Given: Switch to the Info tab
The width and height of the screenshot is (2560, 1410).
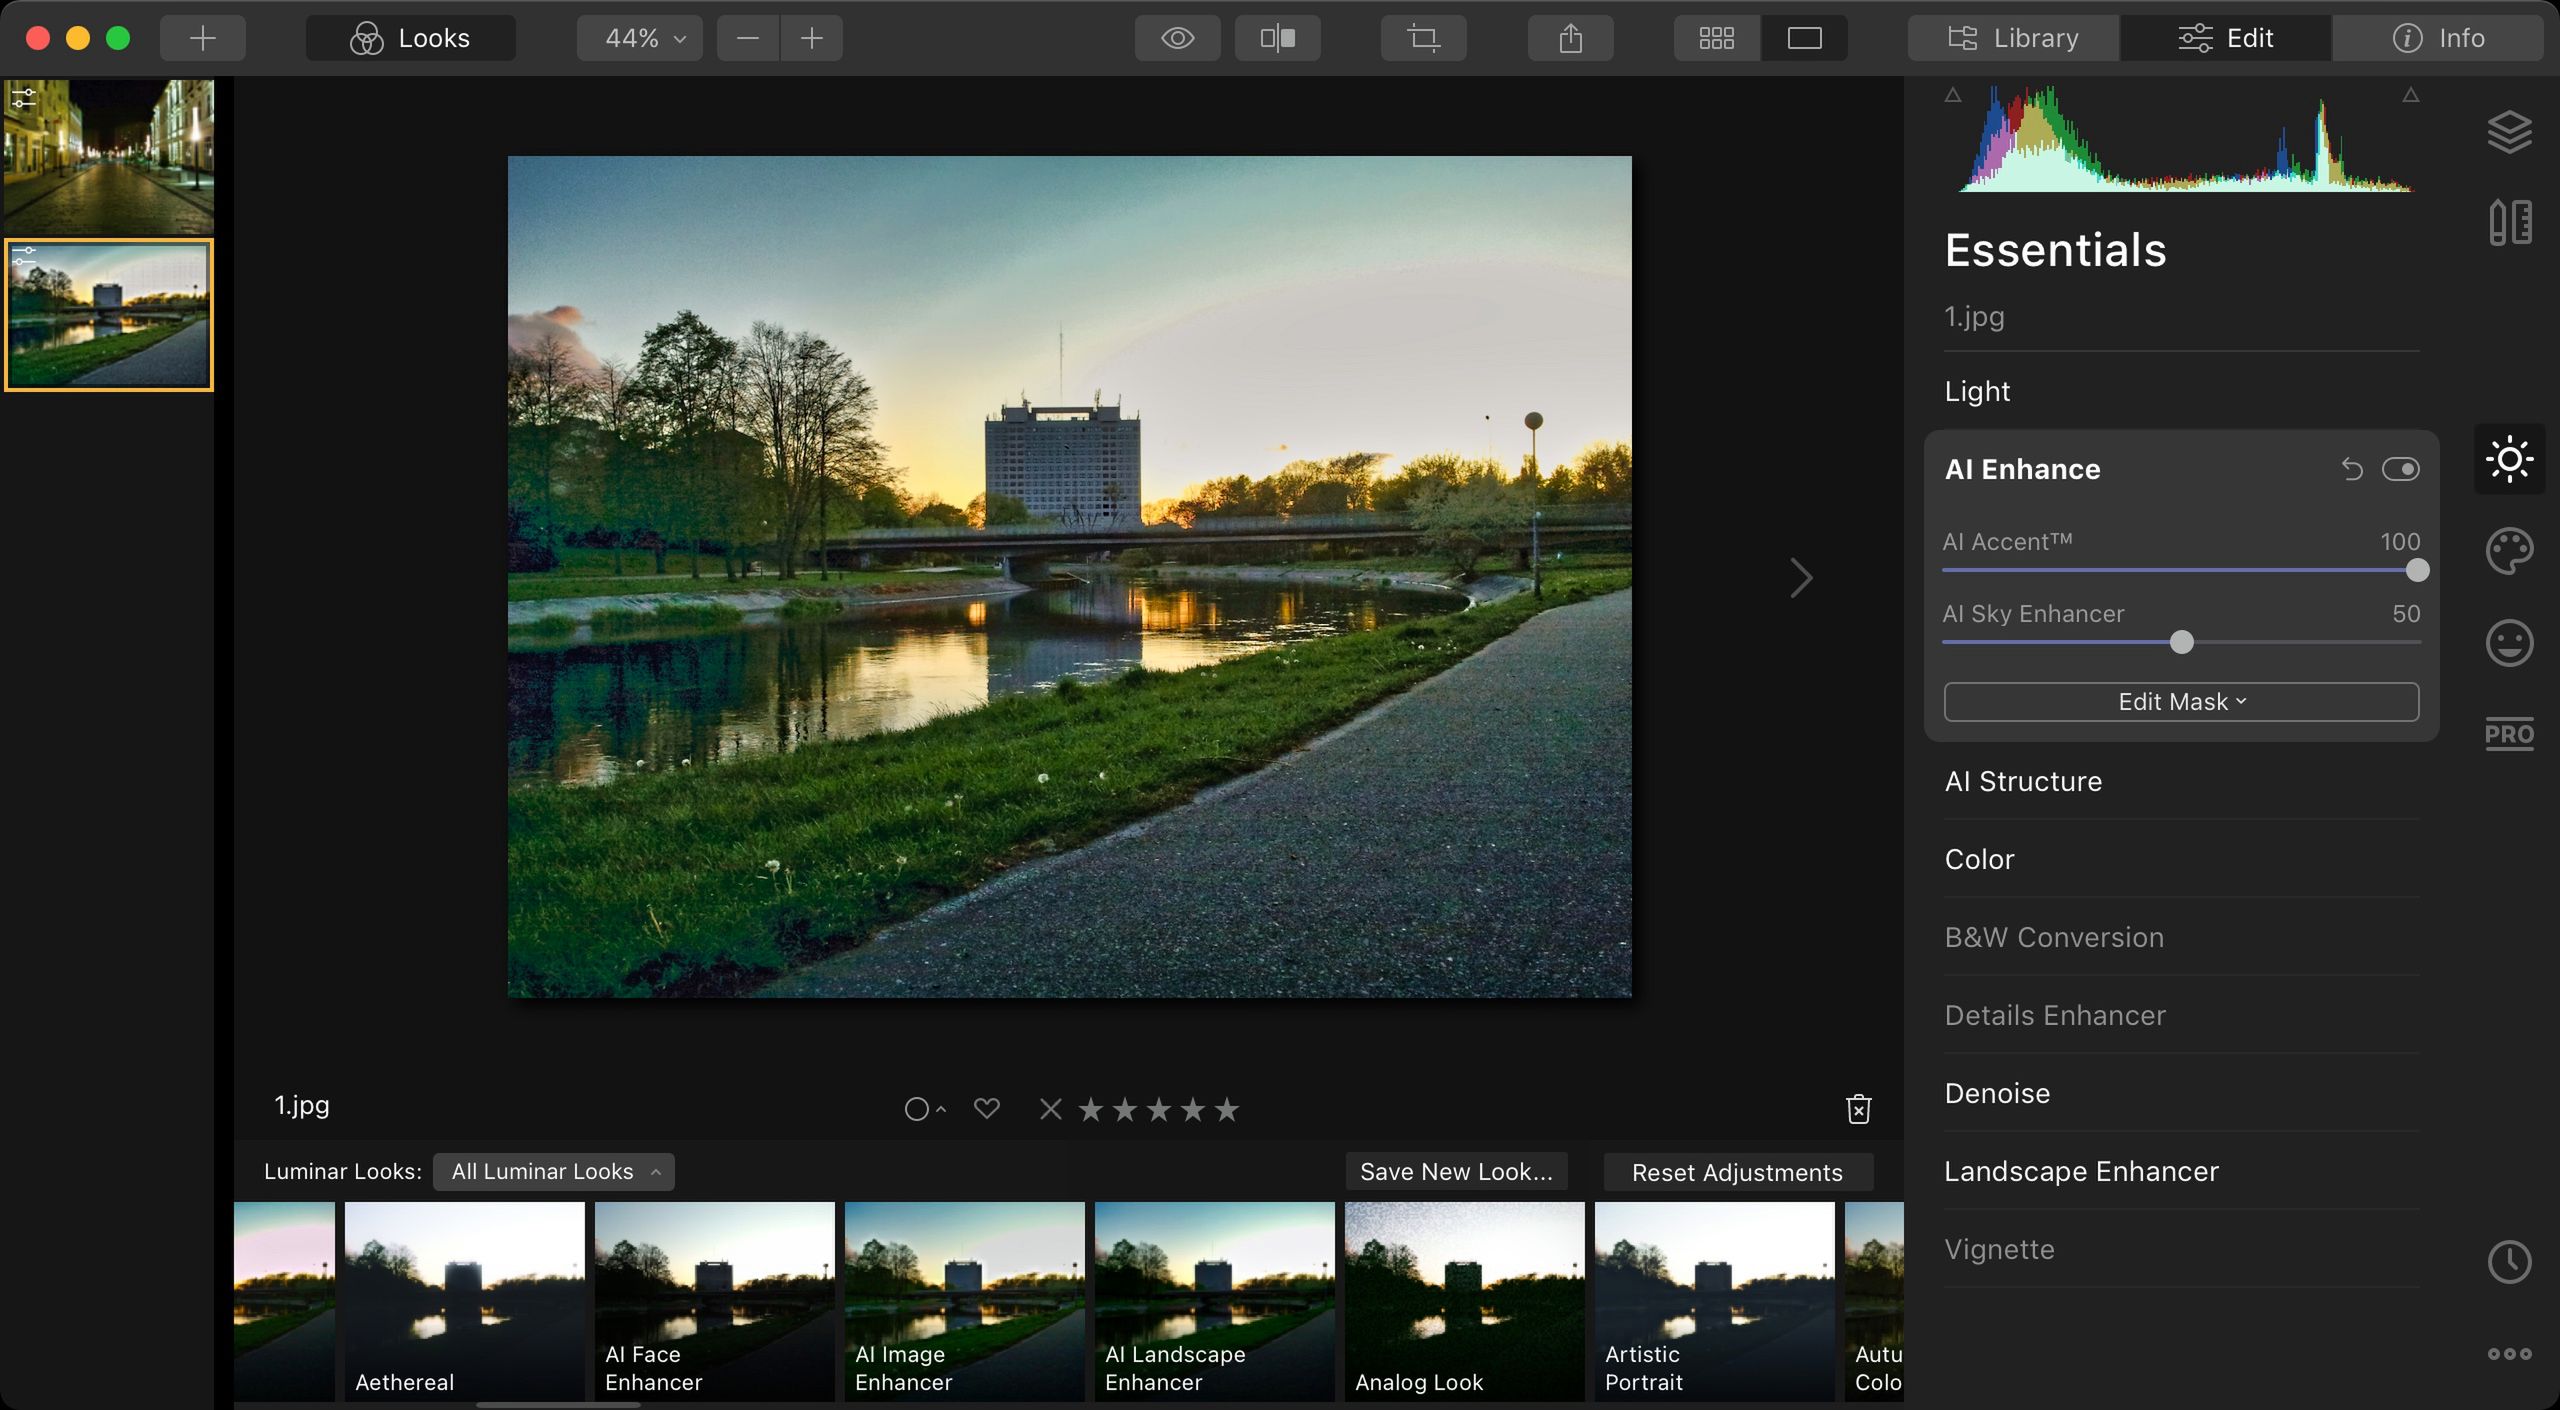Looking at the screenshot, I should click(x=2438, y=38).
